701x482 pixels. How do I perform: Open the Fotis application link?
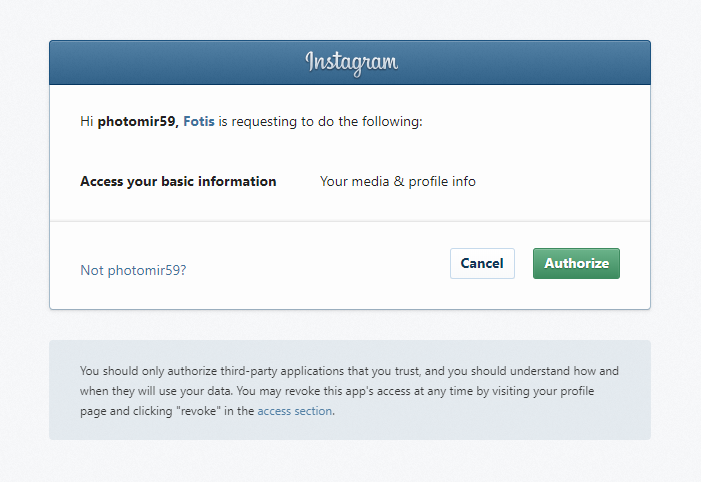[x=199, y=121]
